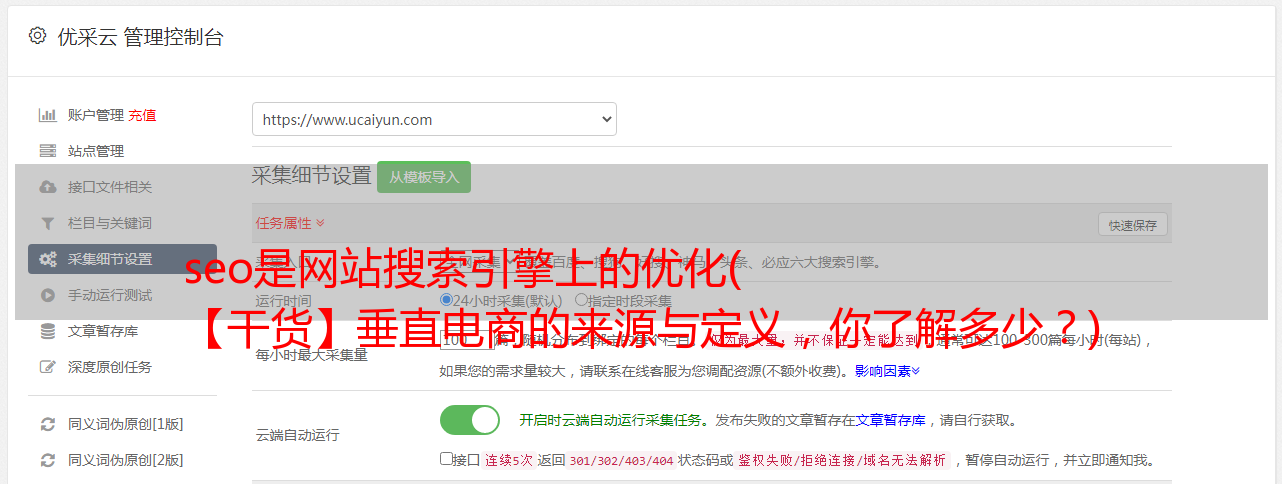Open 同义词伪原创[1版] menu item
Viewport: 1282px width, 484px height.
126,424
